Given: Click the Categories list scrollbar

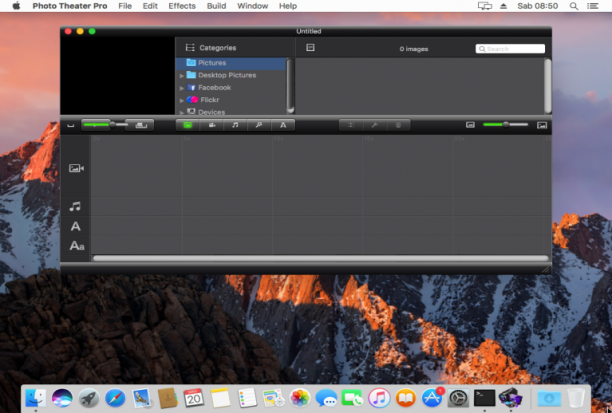Looking at the screenshot, I should coord(290,84).
